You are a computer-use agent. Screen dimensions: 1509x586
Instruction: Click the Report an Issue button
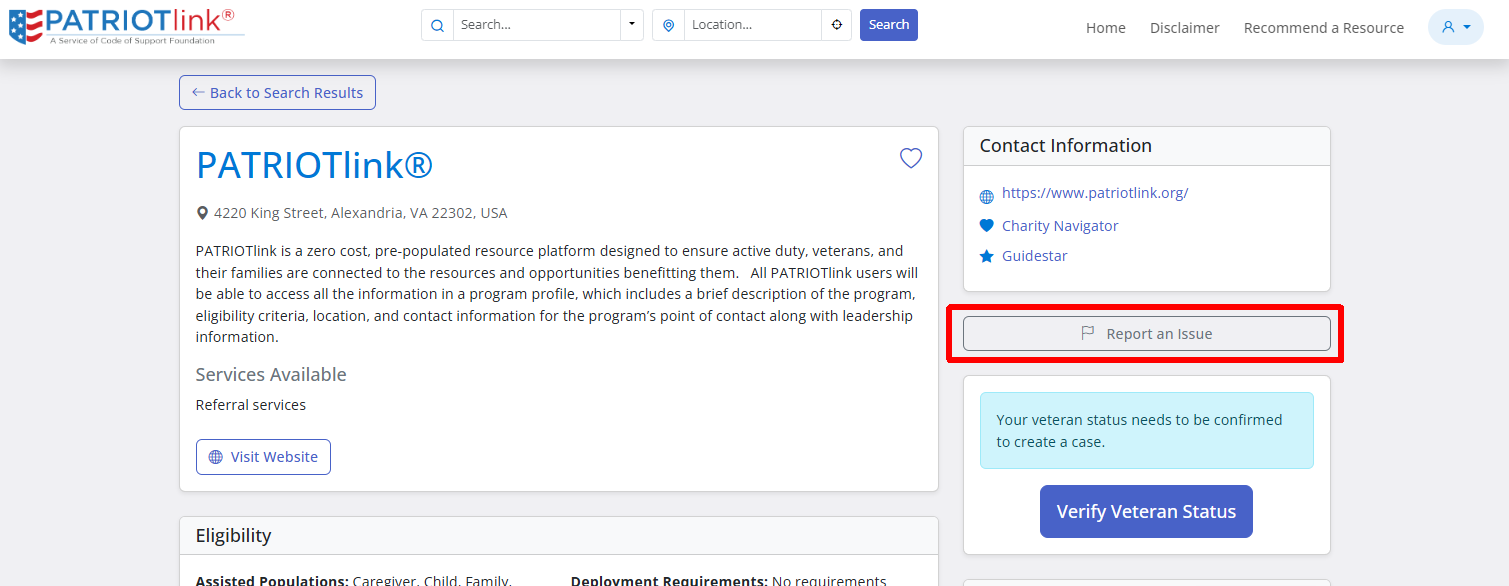[1147, 334]
